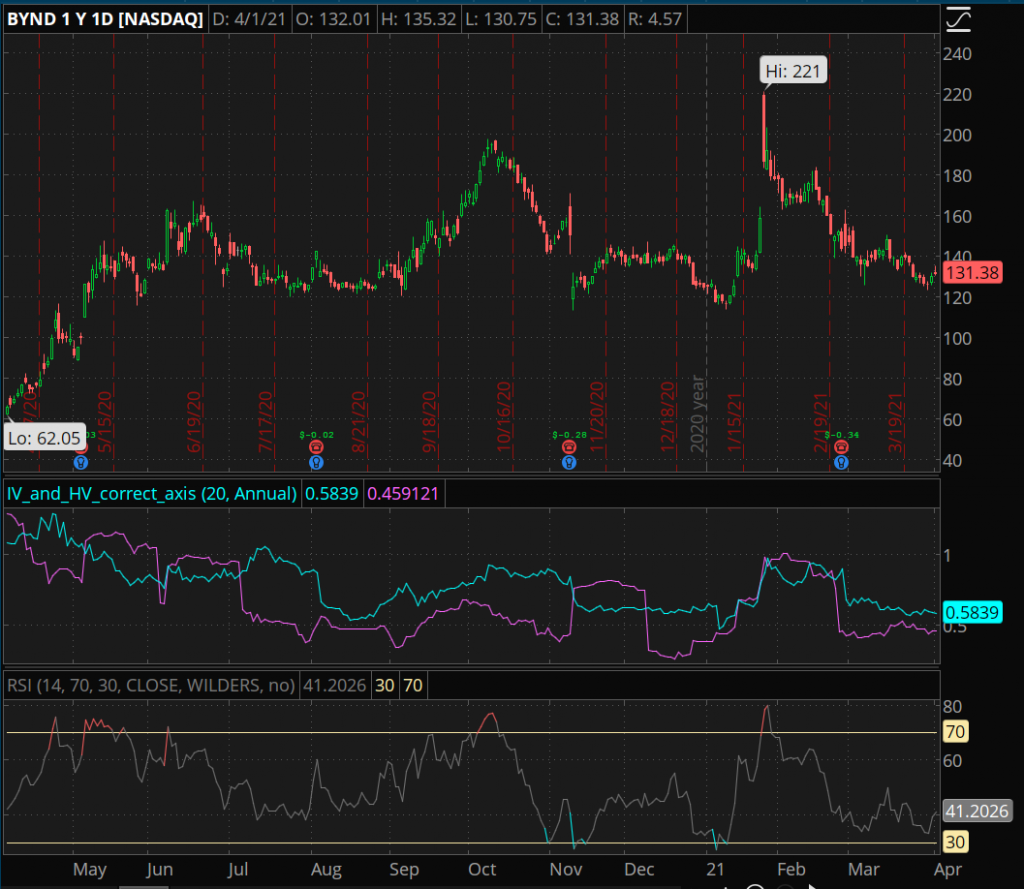The height and width of the screenshot is (889, 1024).
Task: Click Feb on the time axis
Action: point(791,869)
